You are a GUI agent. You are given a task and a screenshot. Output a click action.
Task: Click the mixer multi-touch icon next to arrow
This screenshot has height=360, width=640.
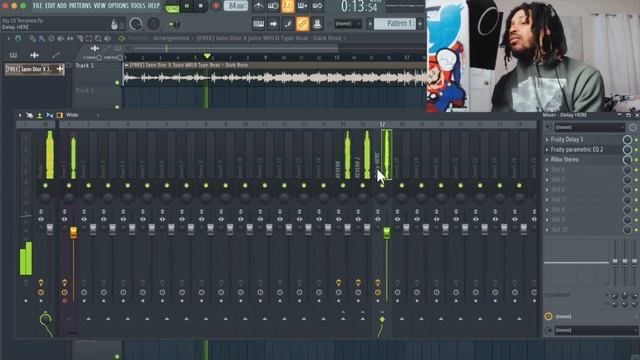[29, 116]
